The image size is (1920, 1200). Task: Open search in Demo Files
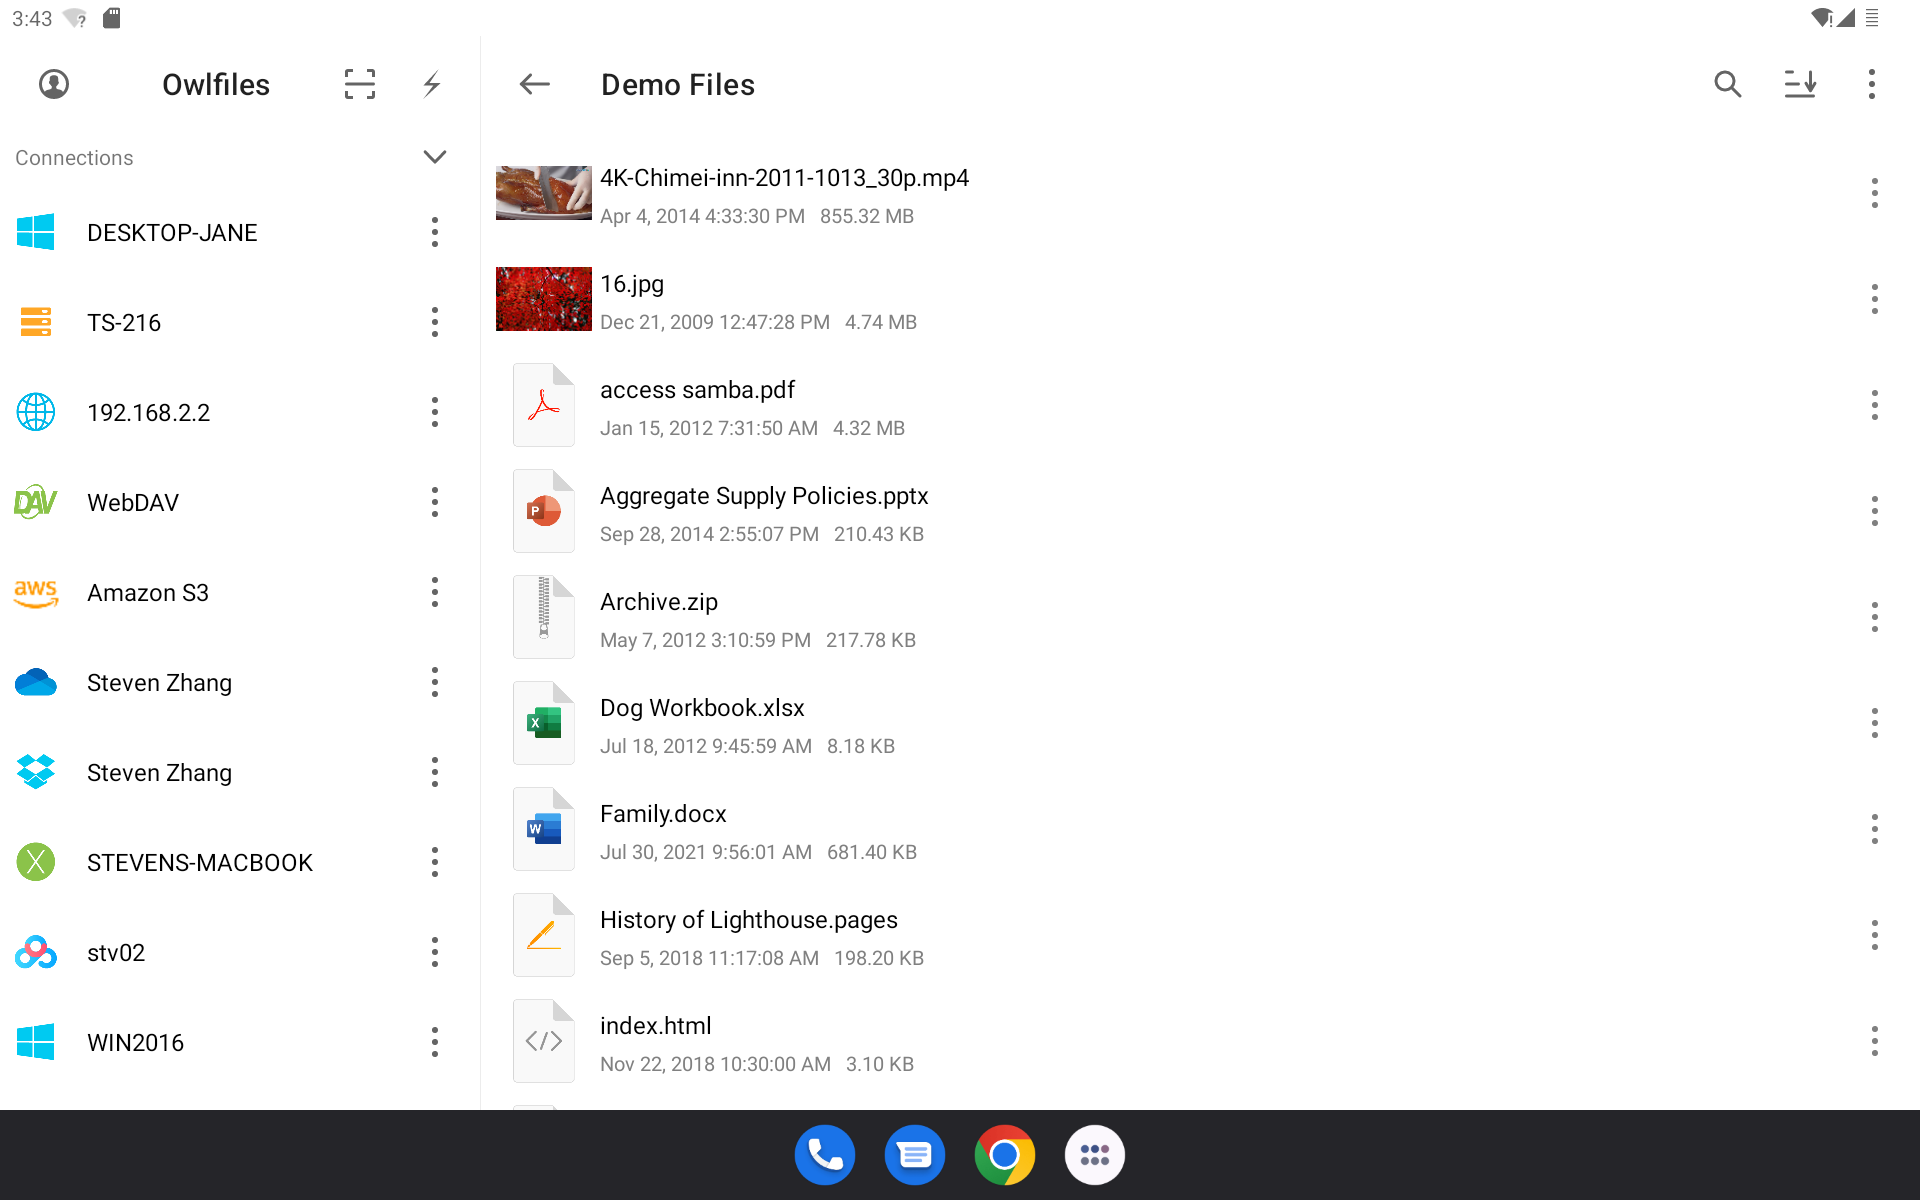(x=1728, y=84)
